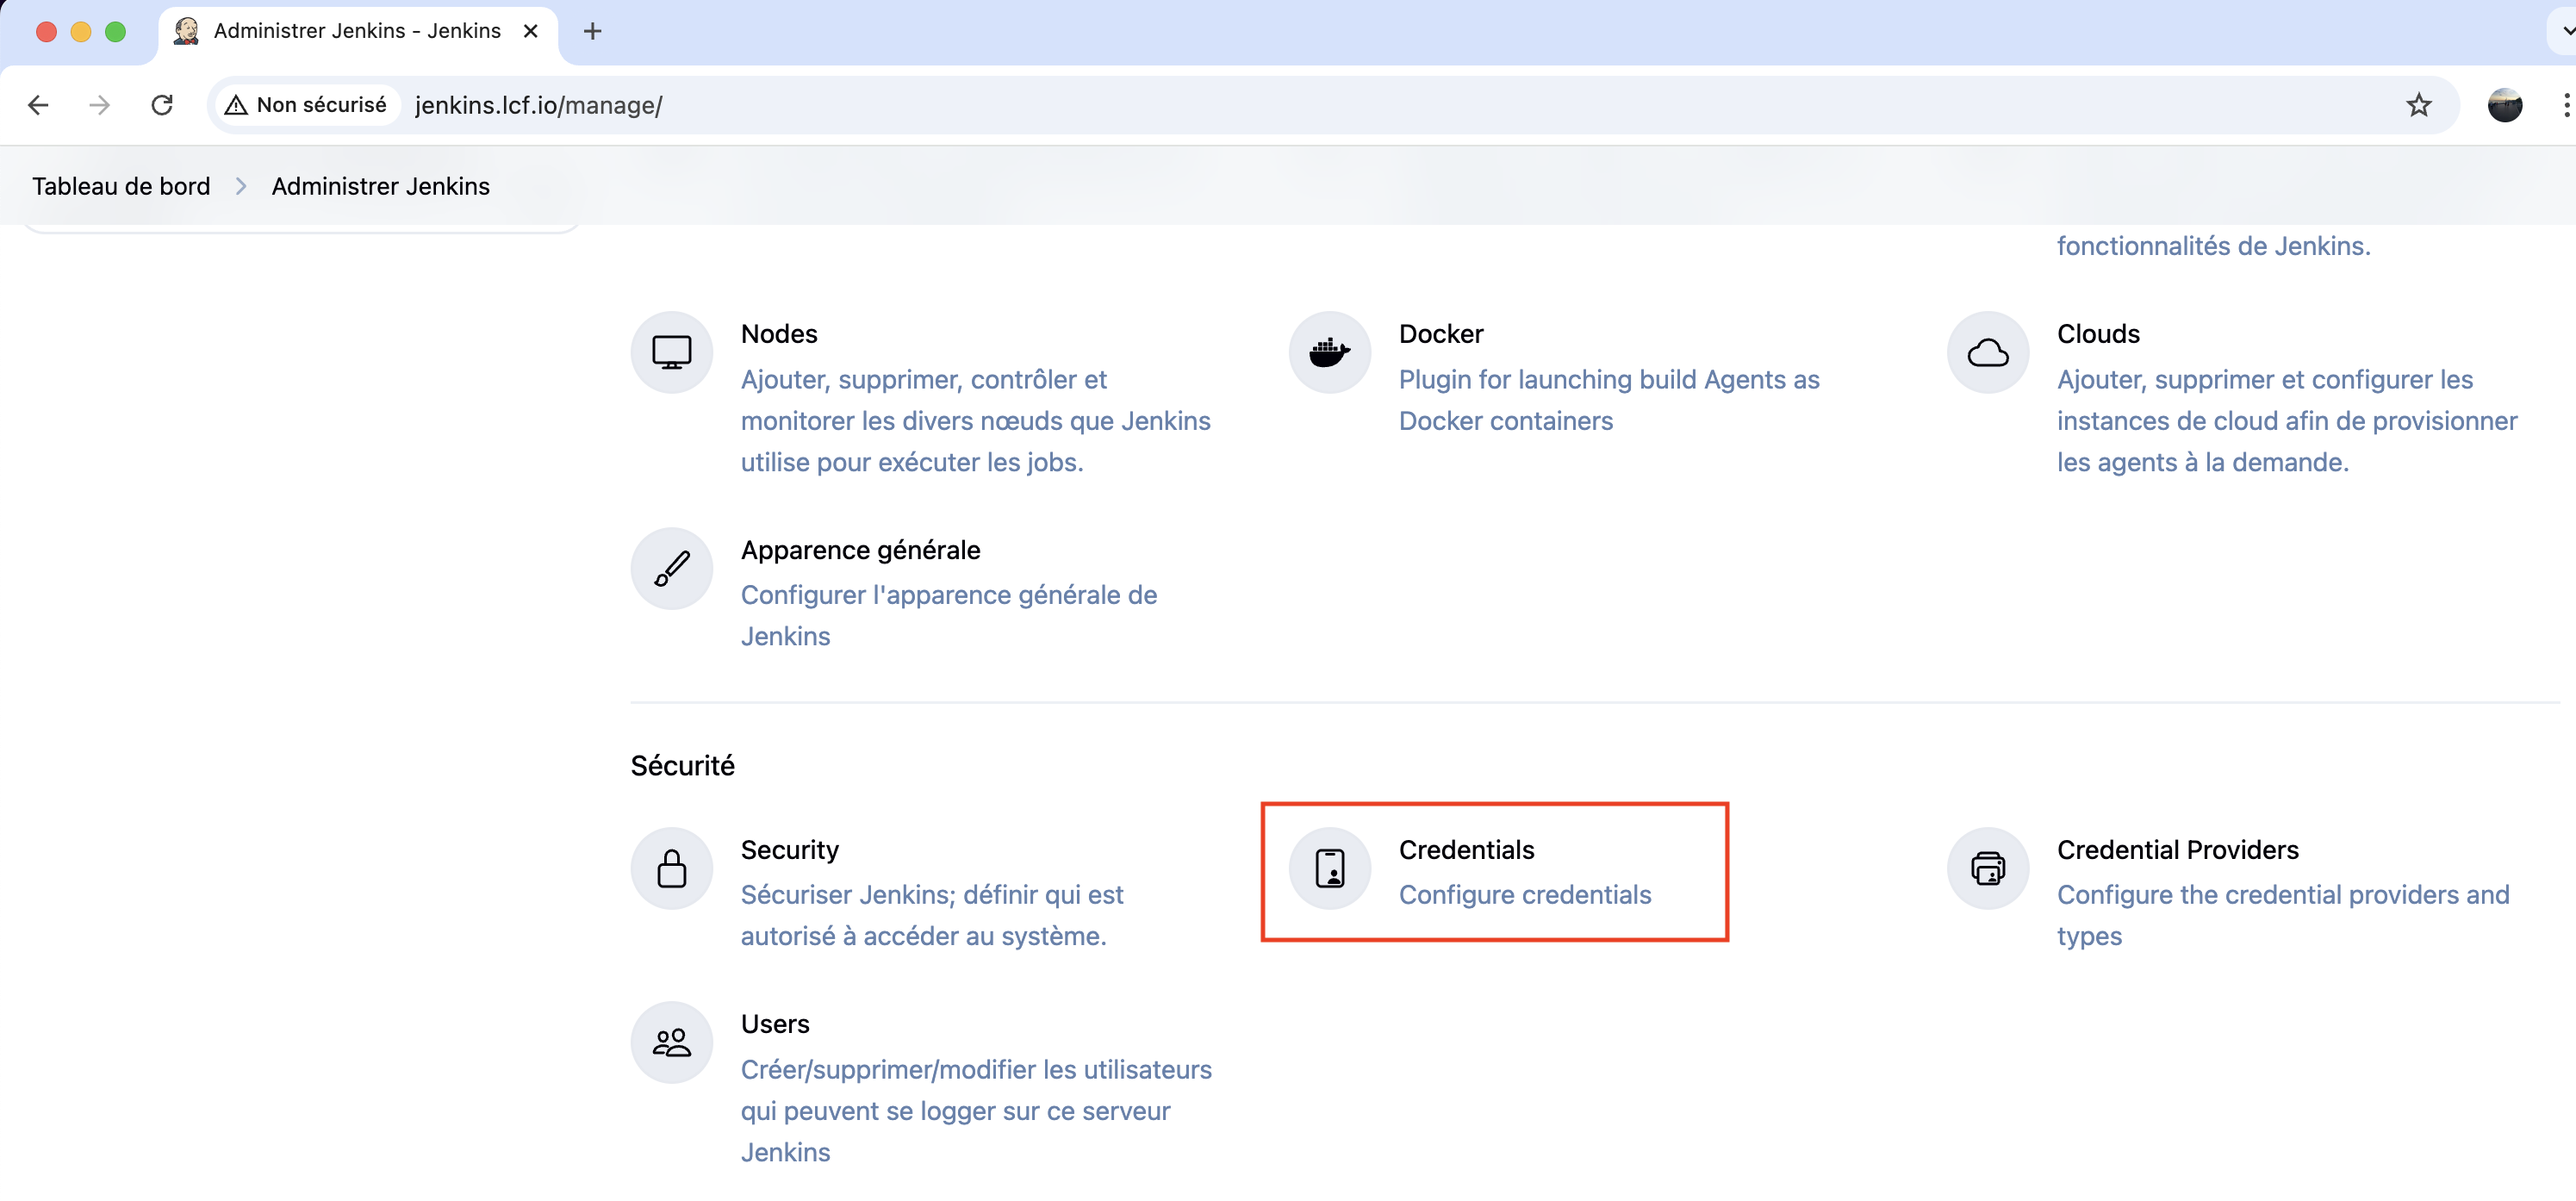Image resolution: width=2576 pixels, height=1201 pixels.
Task: Open the Credentials badge icon
Action: (x=1329, y=868)
